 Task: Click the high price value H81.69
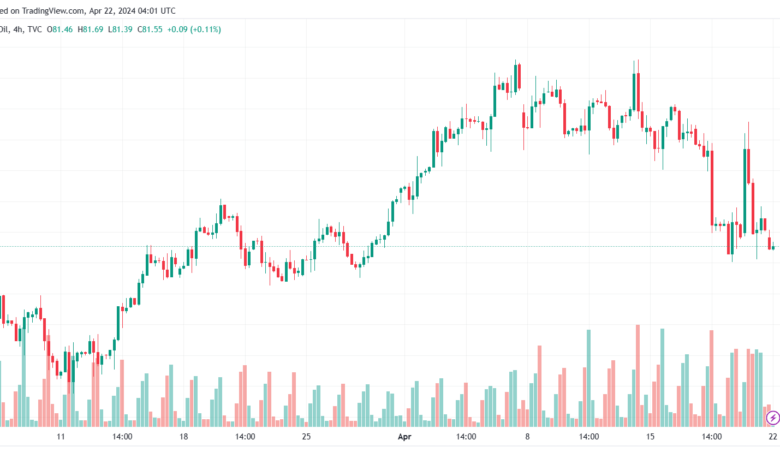point(91,29)
